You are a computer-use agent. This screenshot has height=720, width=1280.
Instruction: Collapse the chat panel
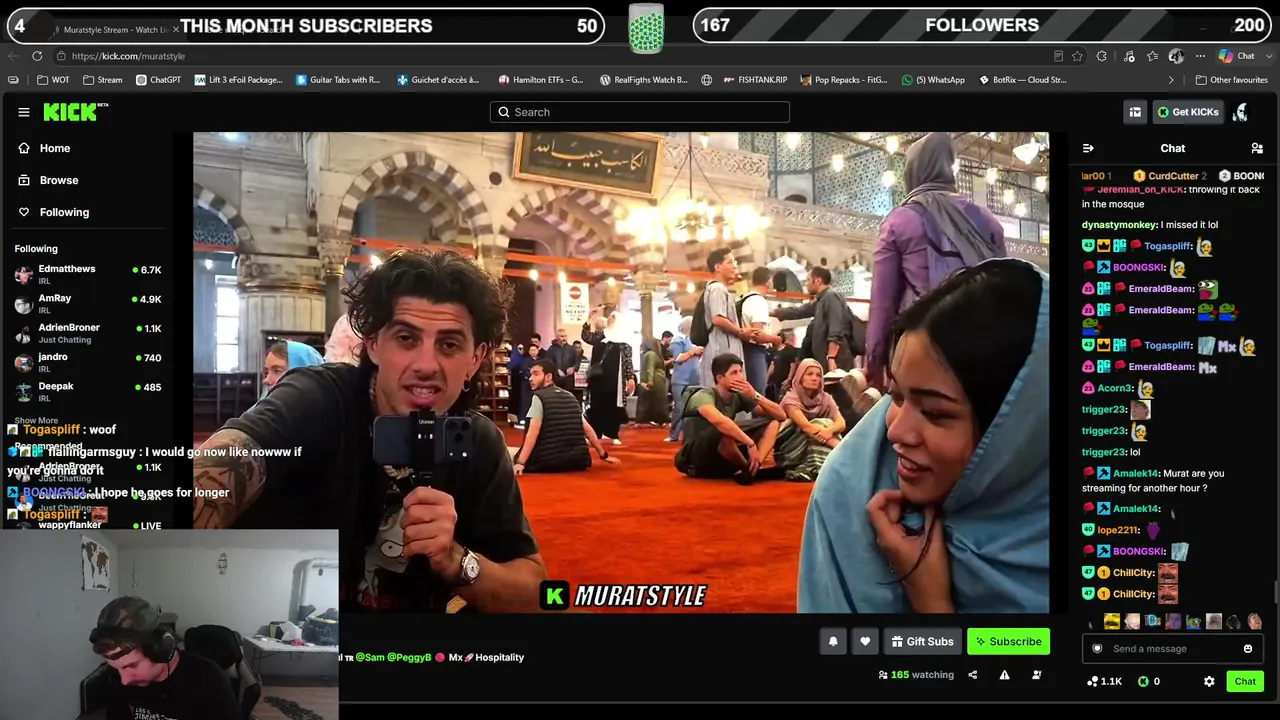coord(1088,148)
